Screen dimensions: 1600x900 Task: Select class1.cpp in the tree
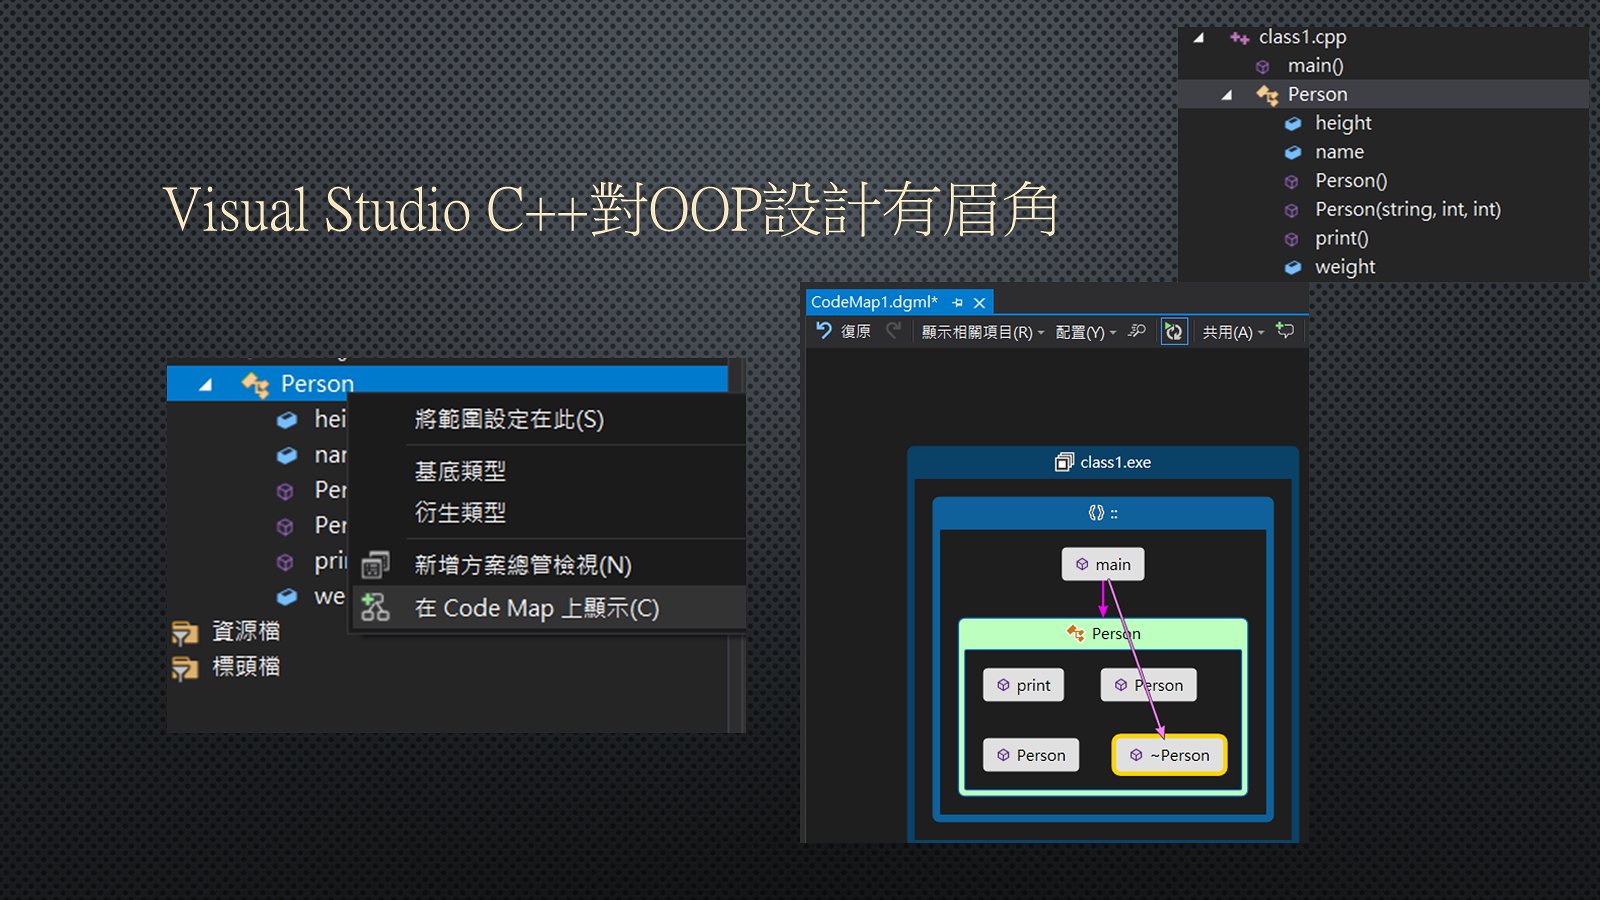pos(1302,37)
